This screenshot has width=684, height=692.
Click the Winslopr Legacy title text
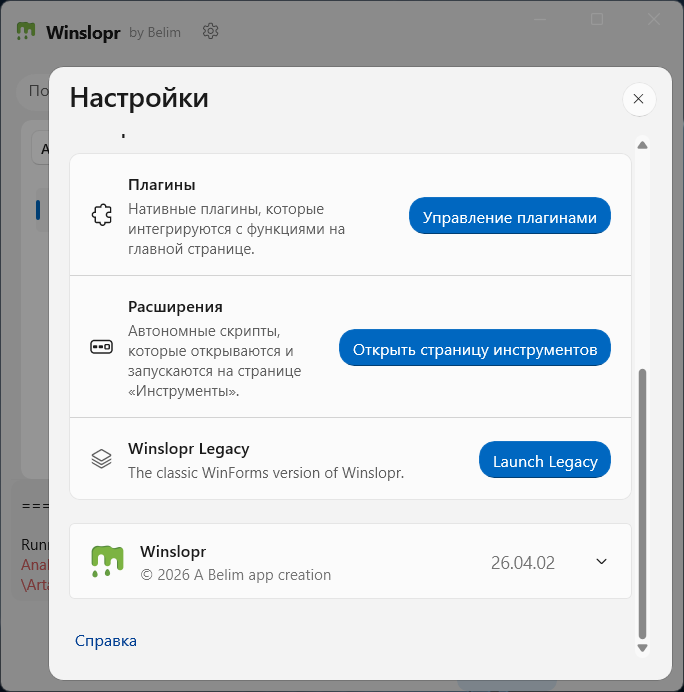[188, 449]
